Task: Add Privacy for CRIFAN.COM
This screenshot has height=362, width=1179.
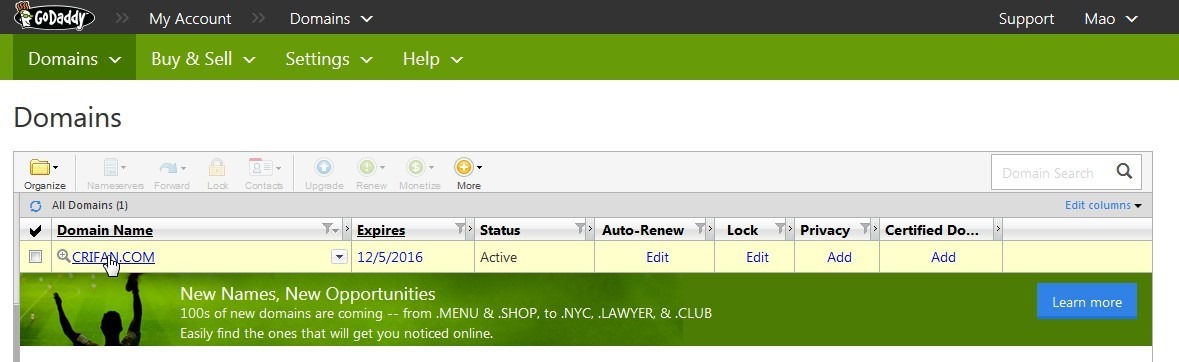Action: [839, 257]
